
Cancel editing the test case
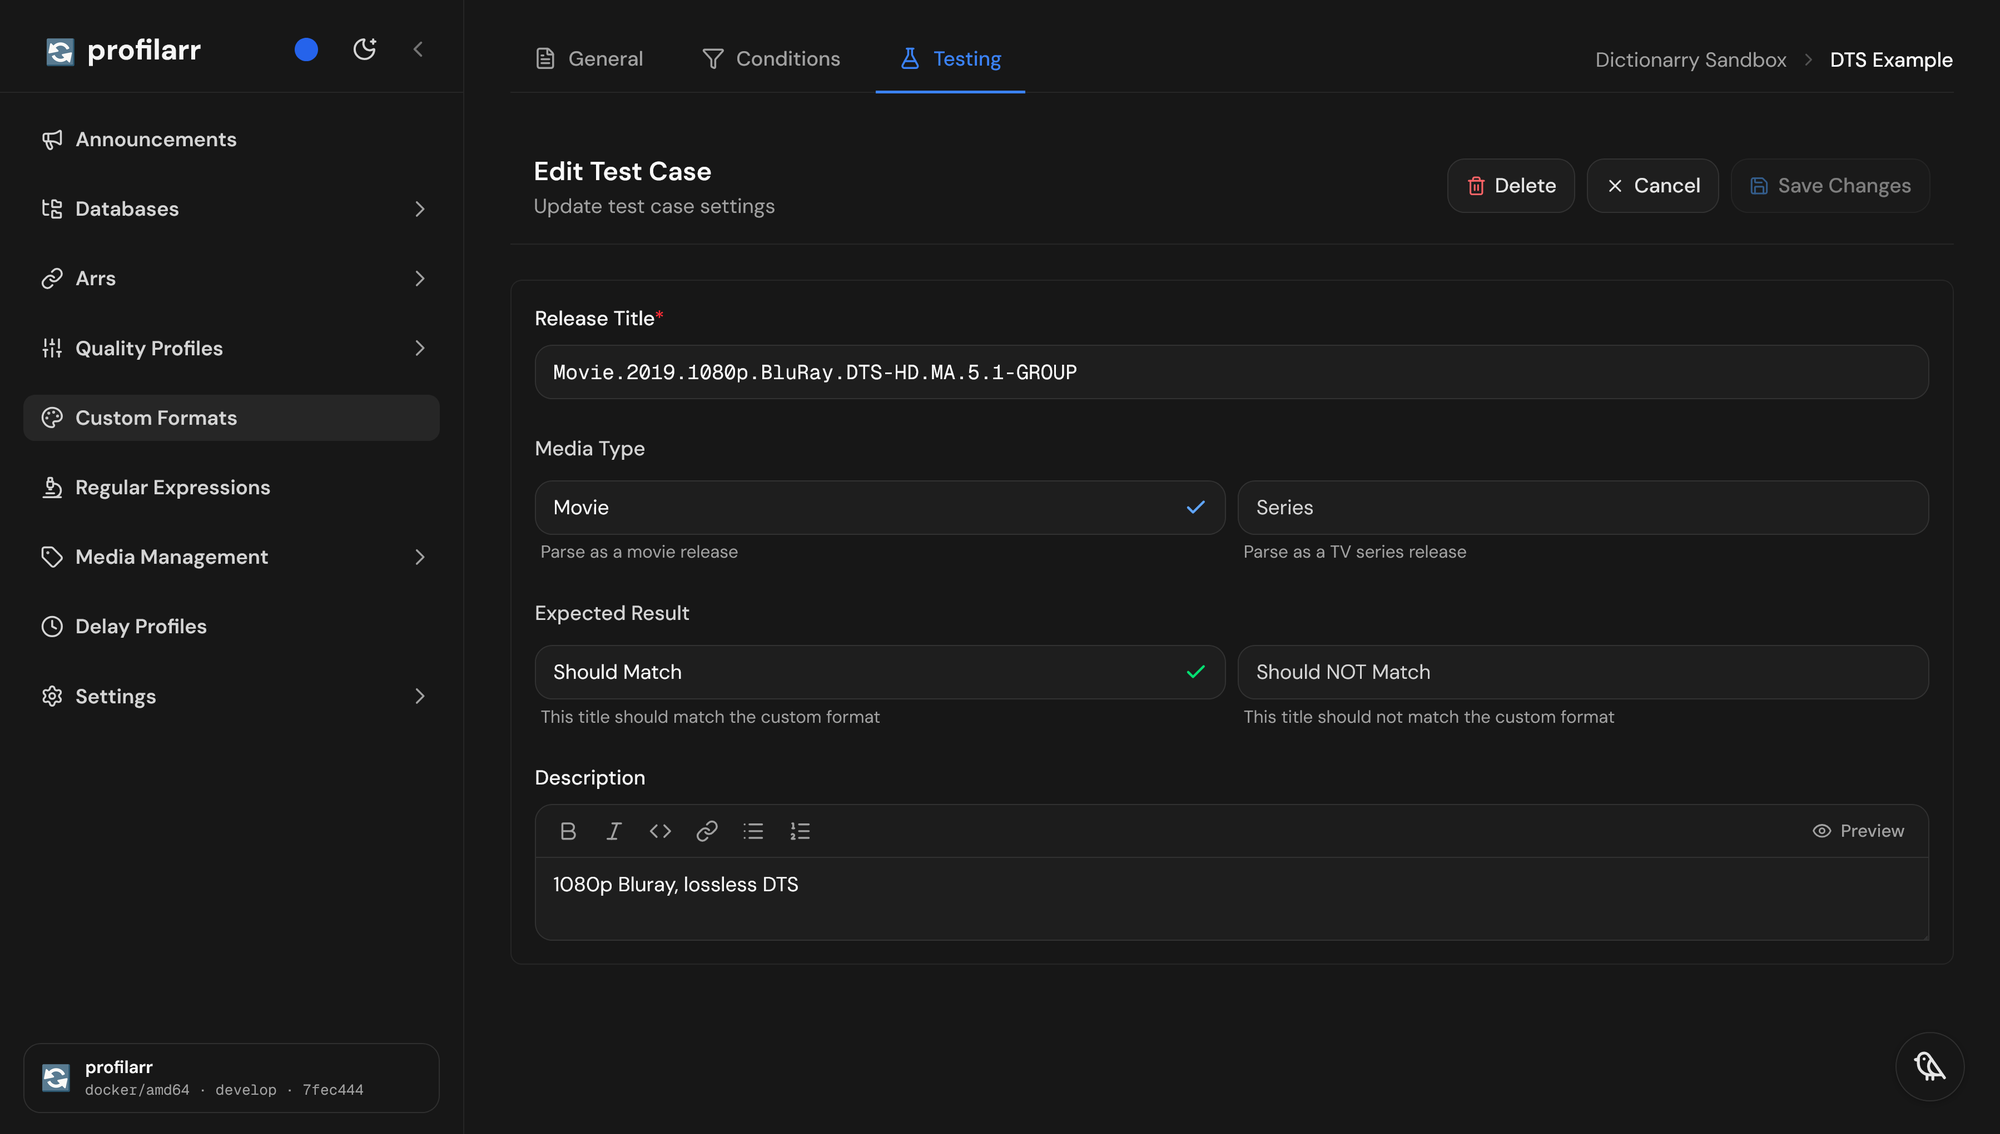point(1652,186)
